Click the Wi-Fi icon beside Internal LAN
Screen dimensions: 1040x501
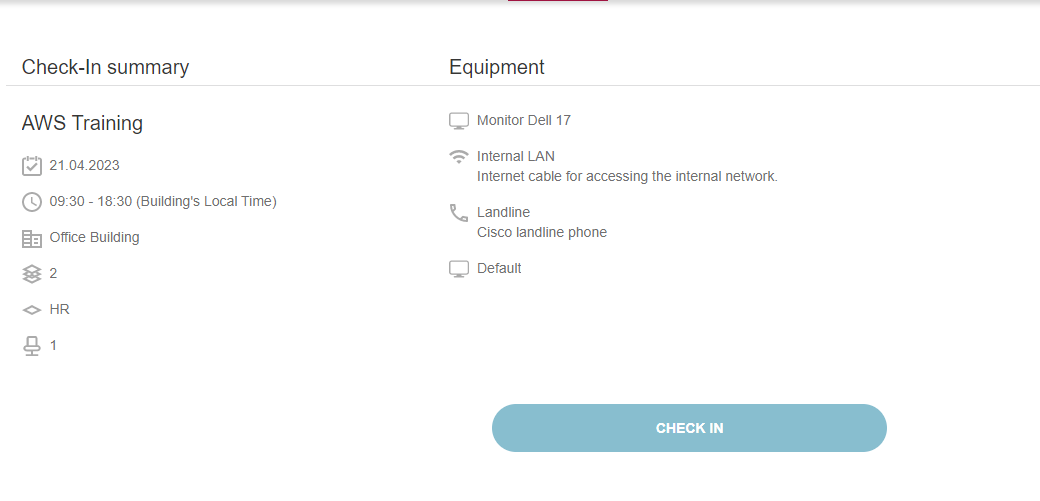(459, 157)
